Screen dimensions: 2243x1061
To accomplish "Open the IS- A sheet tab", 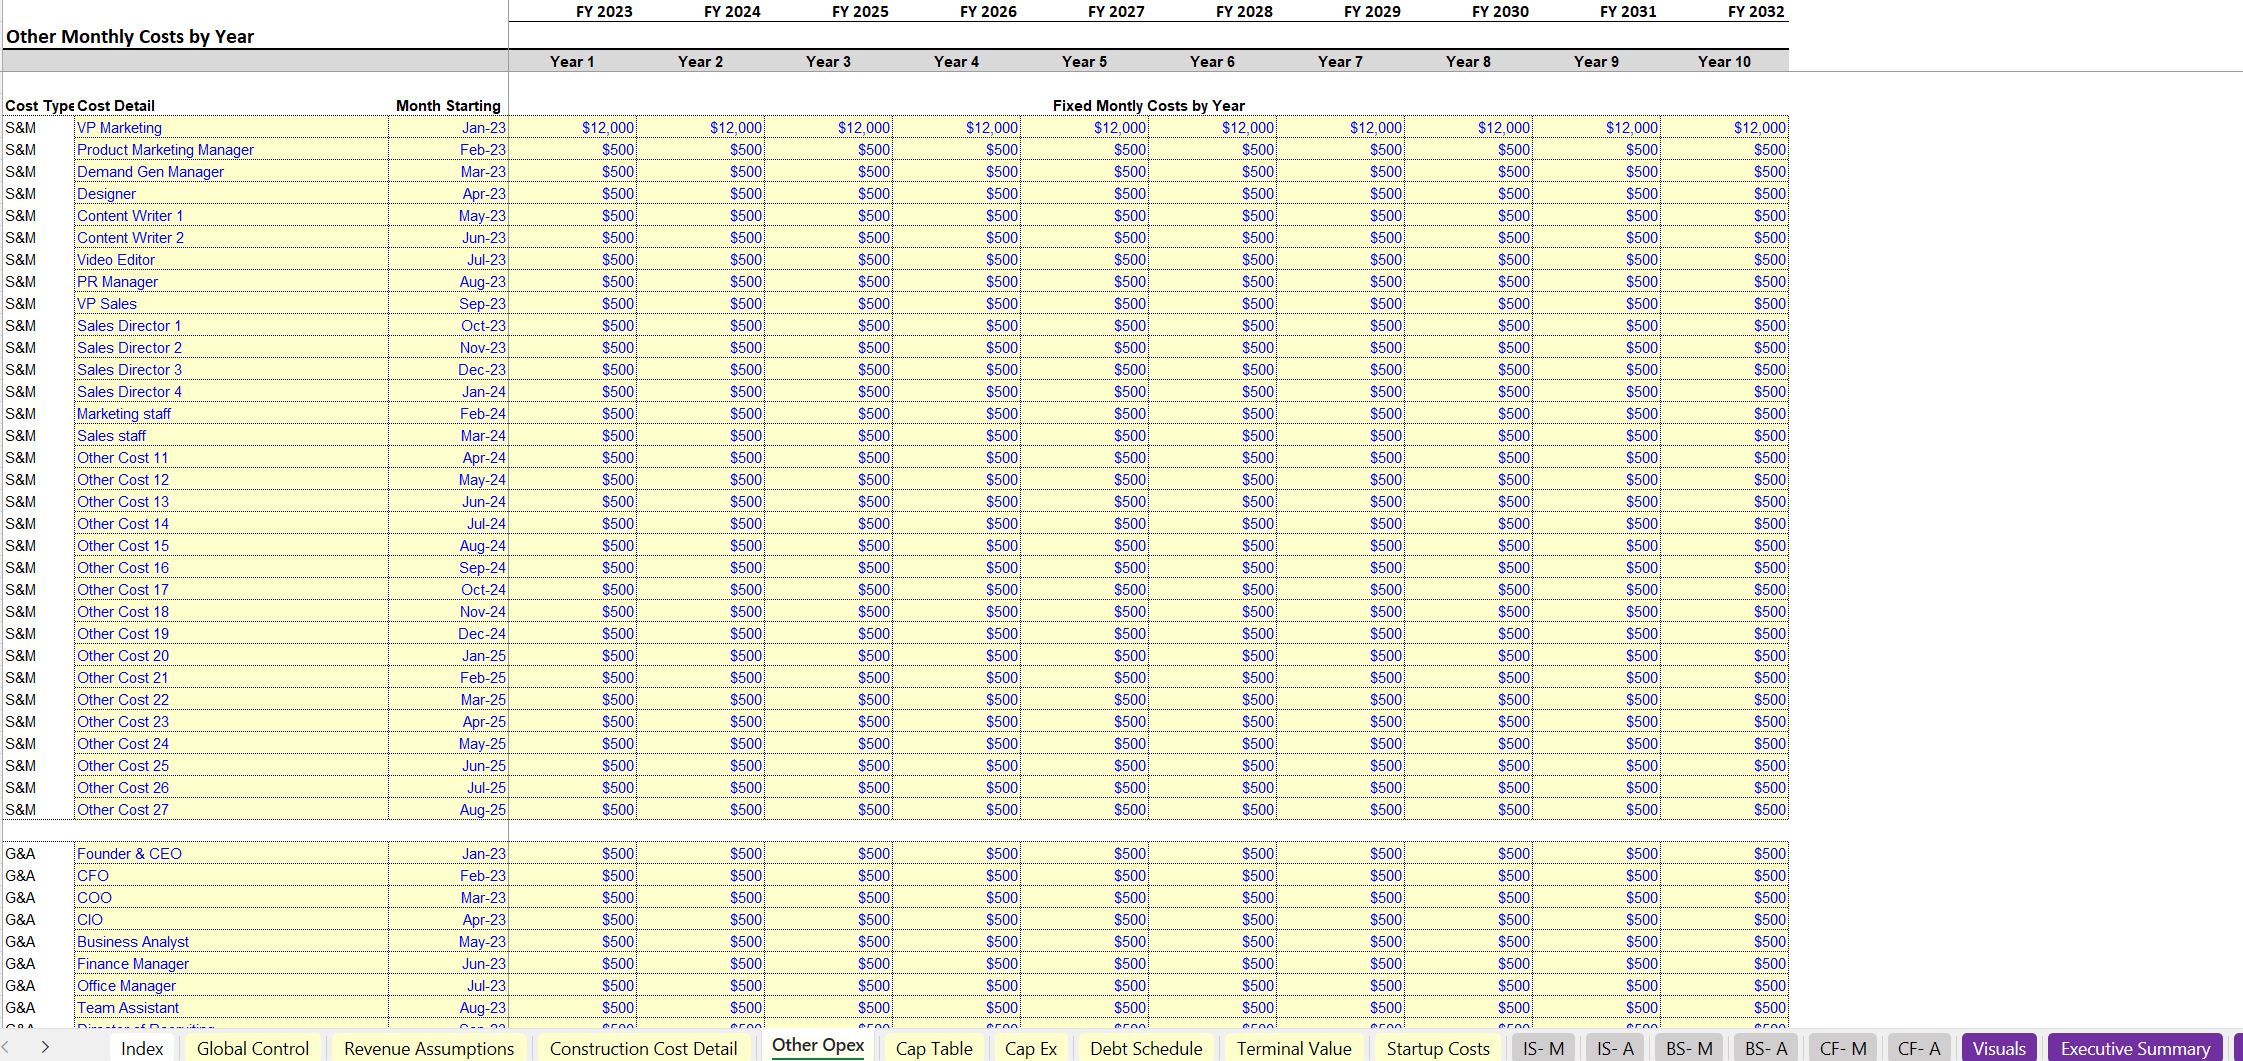I will (x=1615, y=1048).
